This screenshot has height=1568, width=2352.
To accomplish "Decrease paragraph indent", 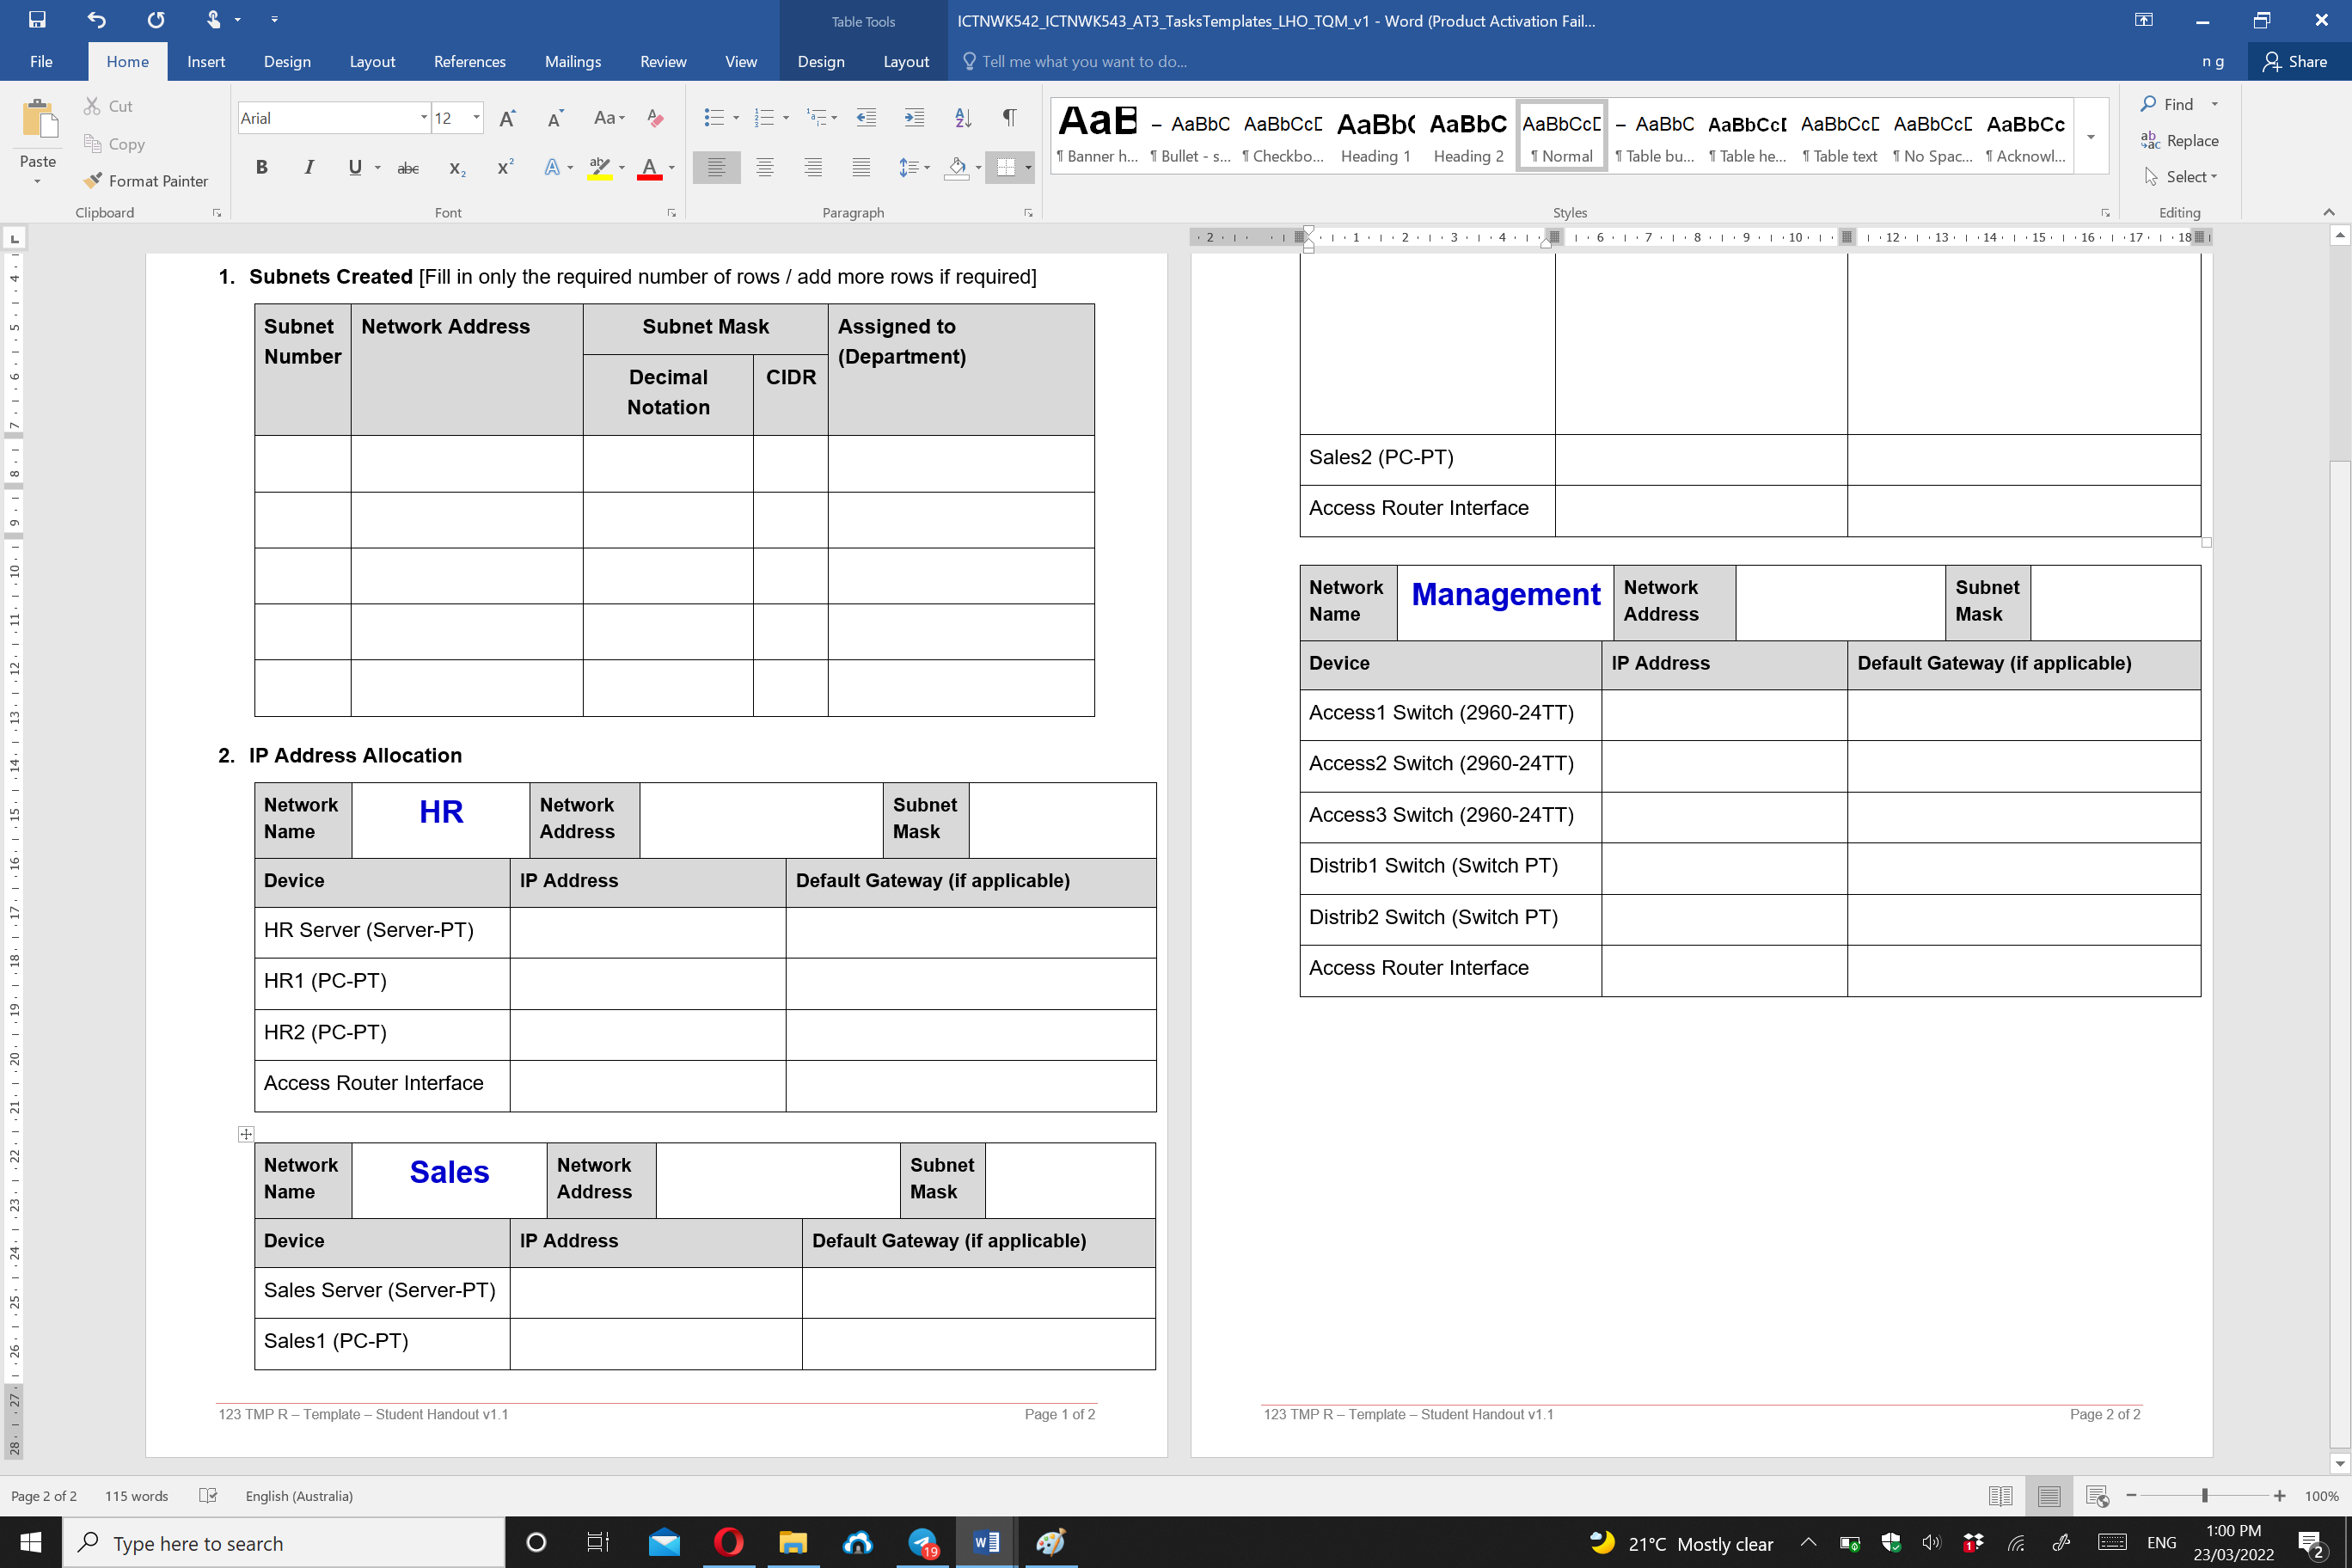I will (x=866, y=118).
